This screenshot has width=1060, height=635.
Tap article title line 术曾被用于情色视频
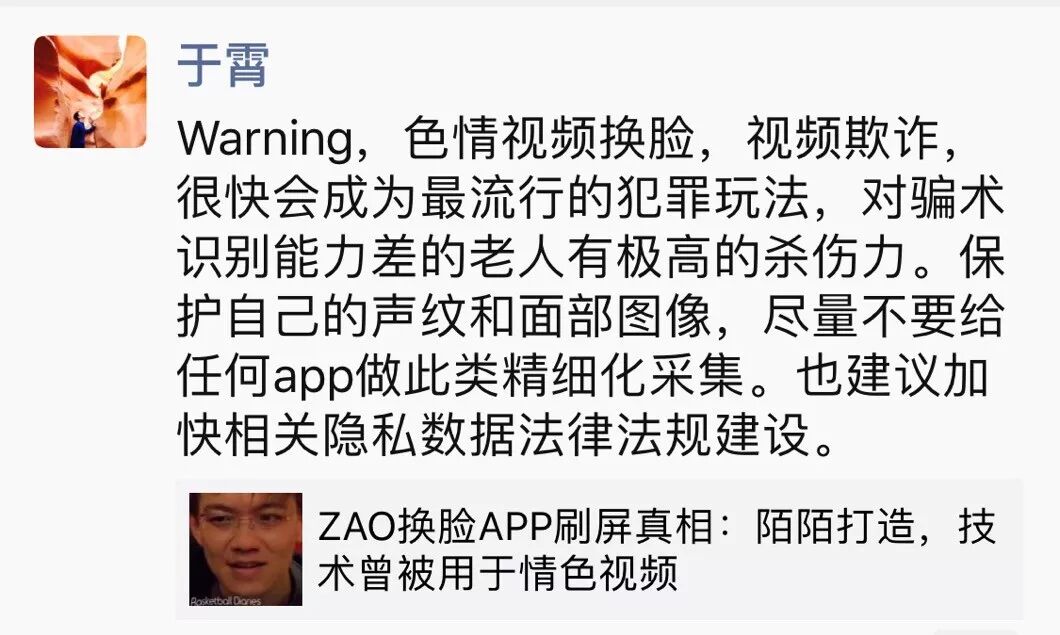click(x=498, y=574)
